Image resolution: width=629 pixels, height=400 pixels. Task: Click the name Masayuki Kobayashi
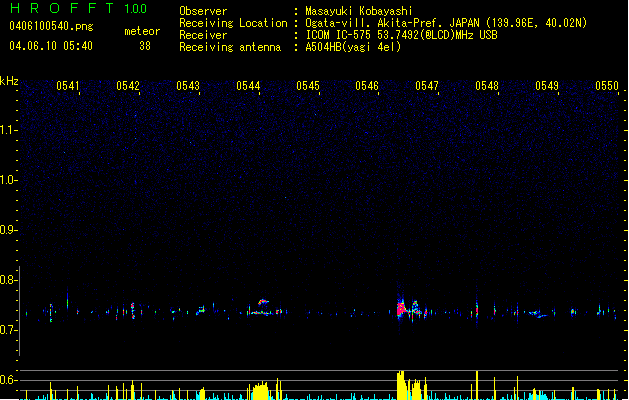359,11
